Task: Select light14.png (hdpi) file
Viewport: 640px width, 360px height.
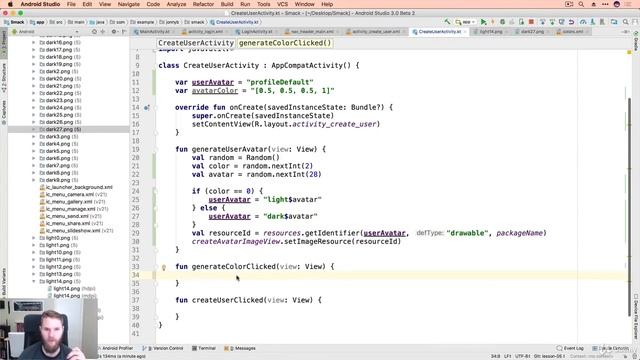Action: tap(71, 289)
